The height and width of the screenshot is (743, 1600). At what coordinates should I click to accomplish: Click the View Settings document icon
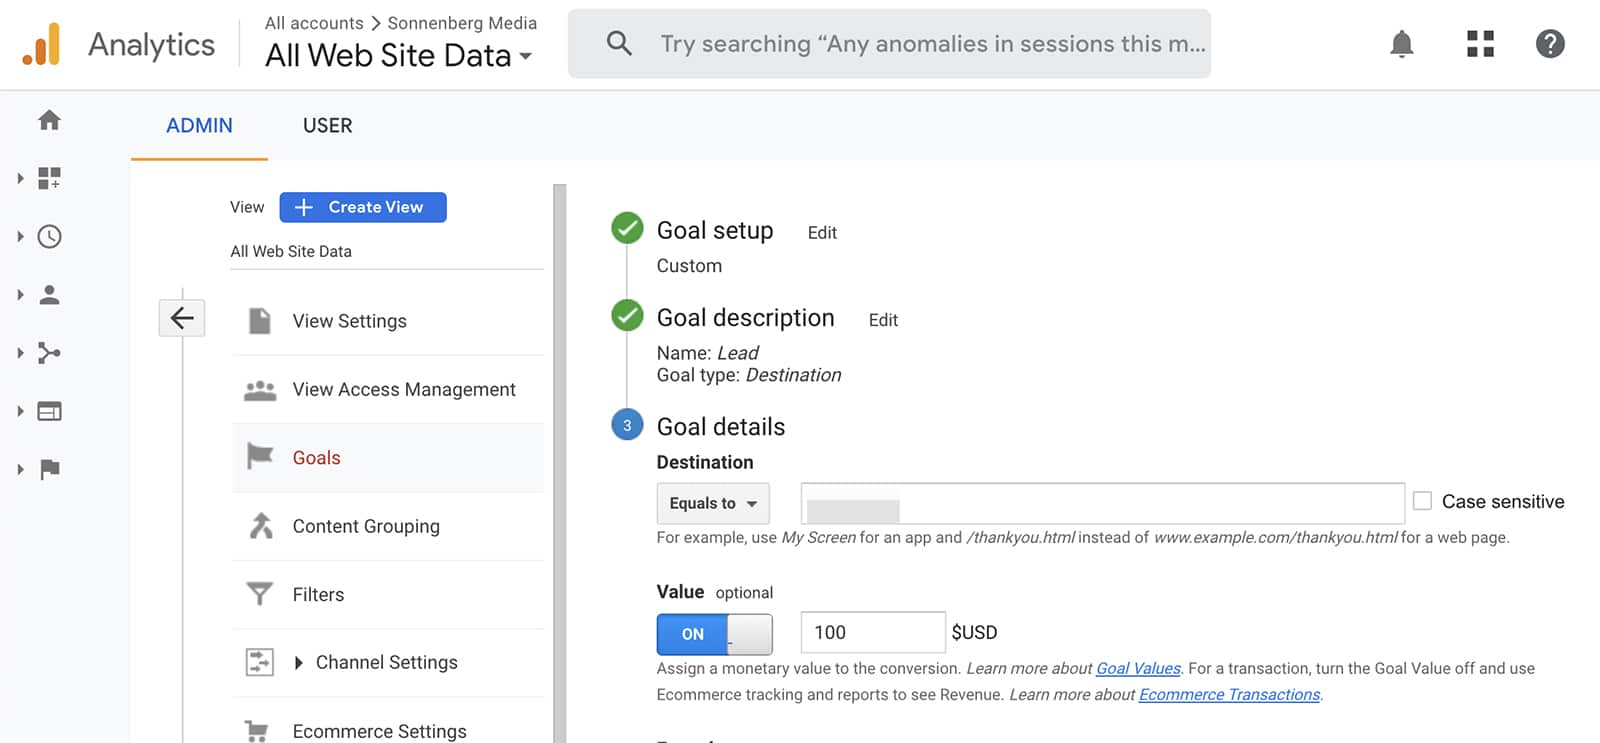(x=260, y=321)
